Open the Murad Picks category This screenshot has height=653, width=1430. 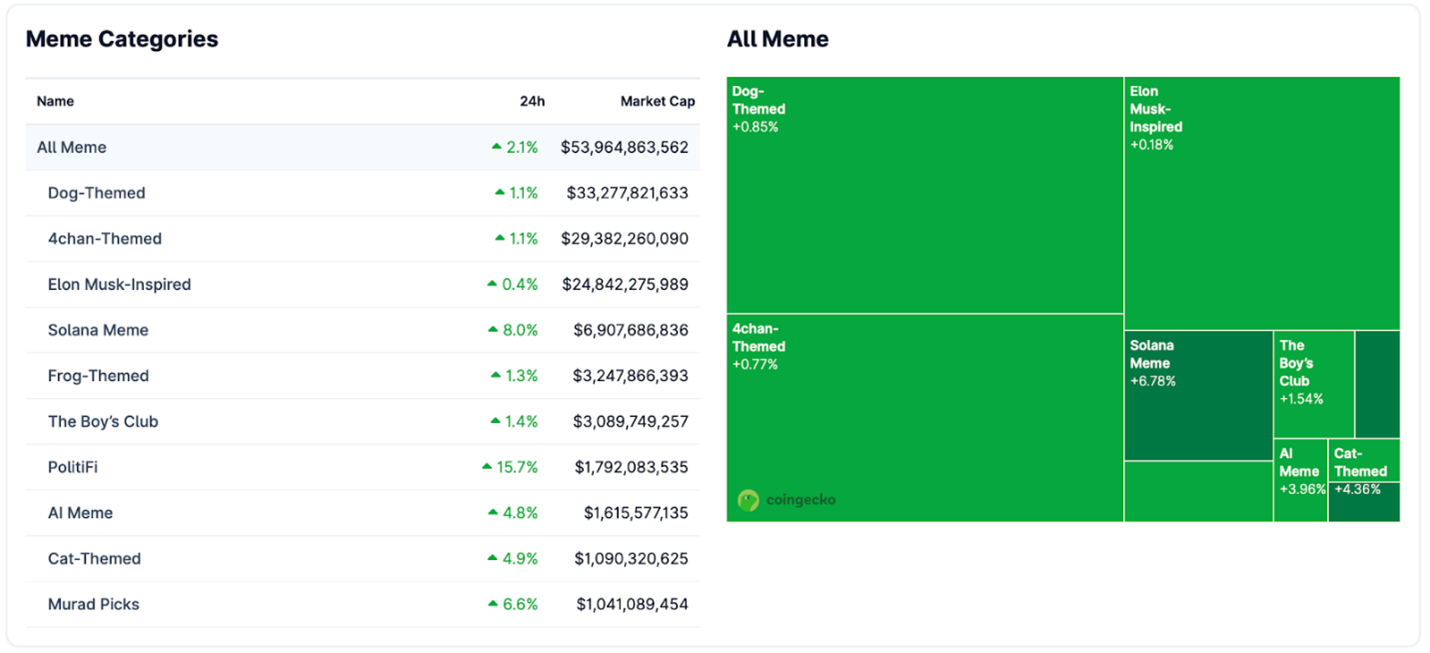click(93, 604)
